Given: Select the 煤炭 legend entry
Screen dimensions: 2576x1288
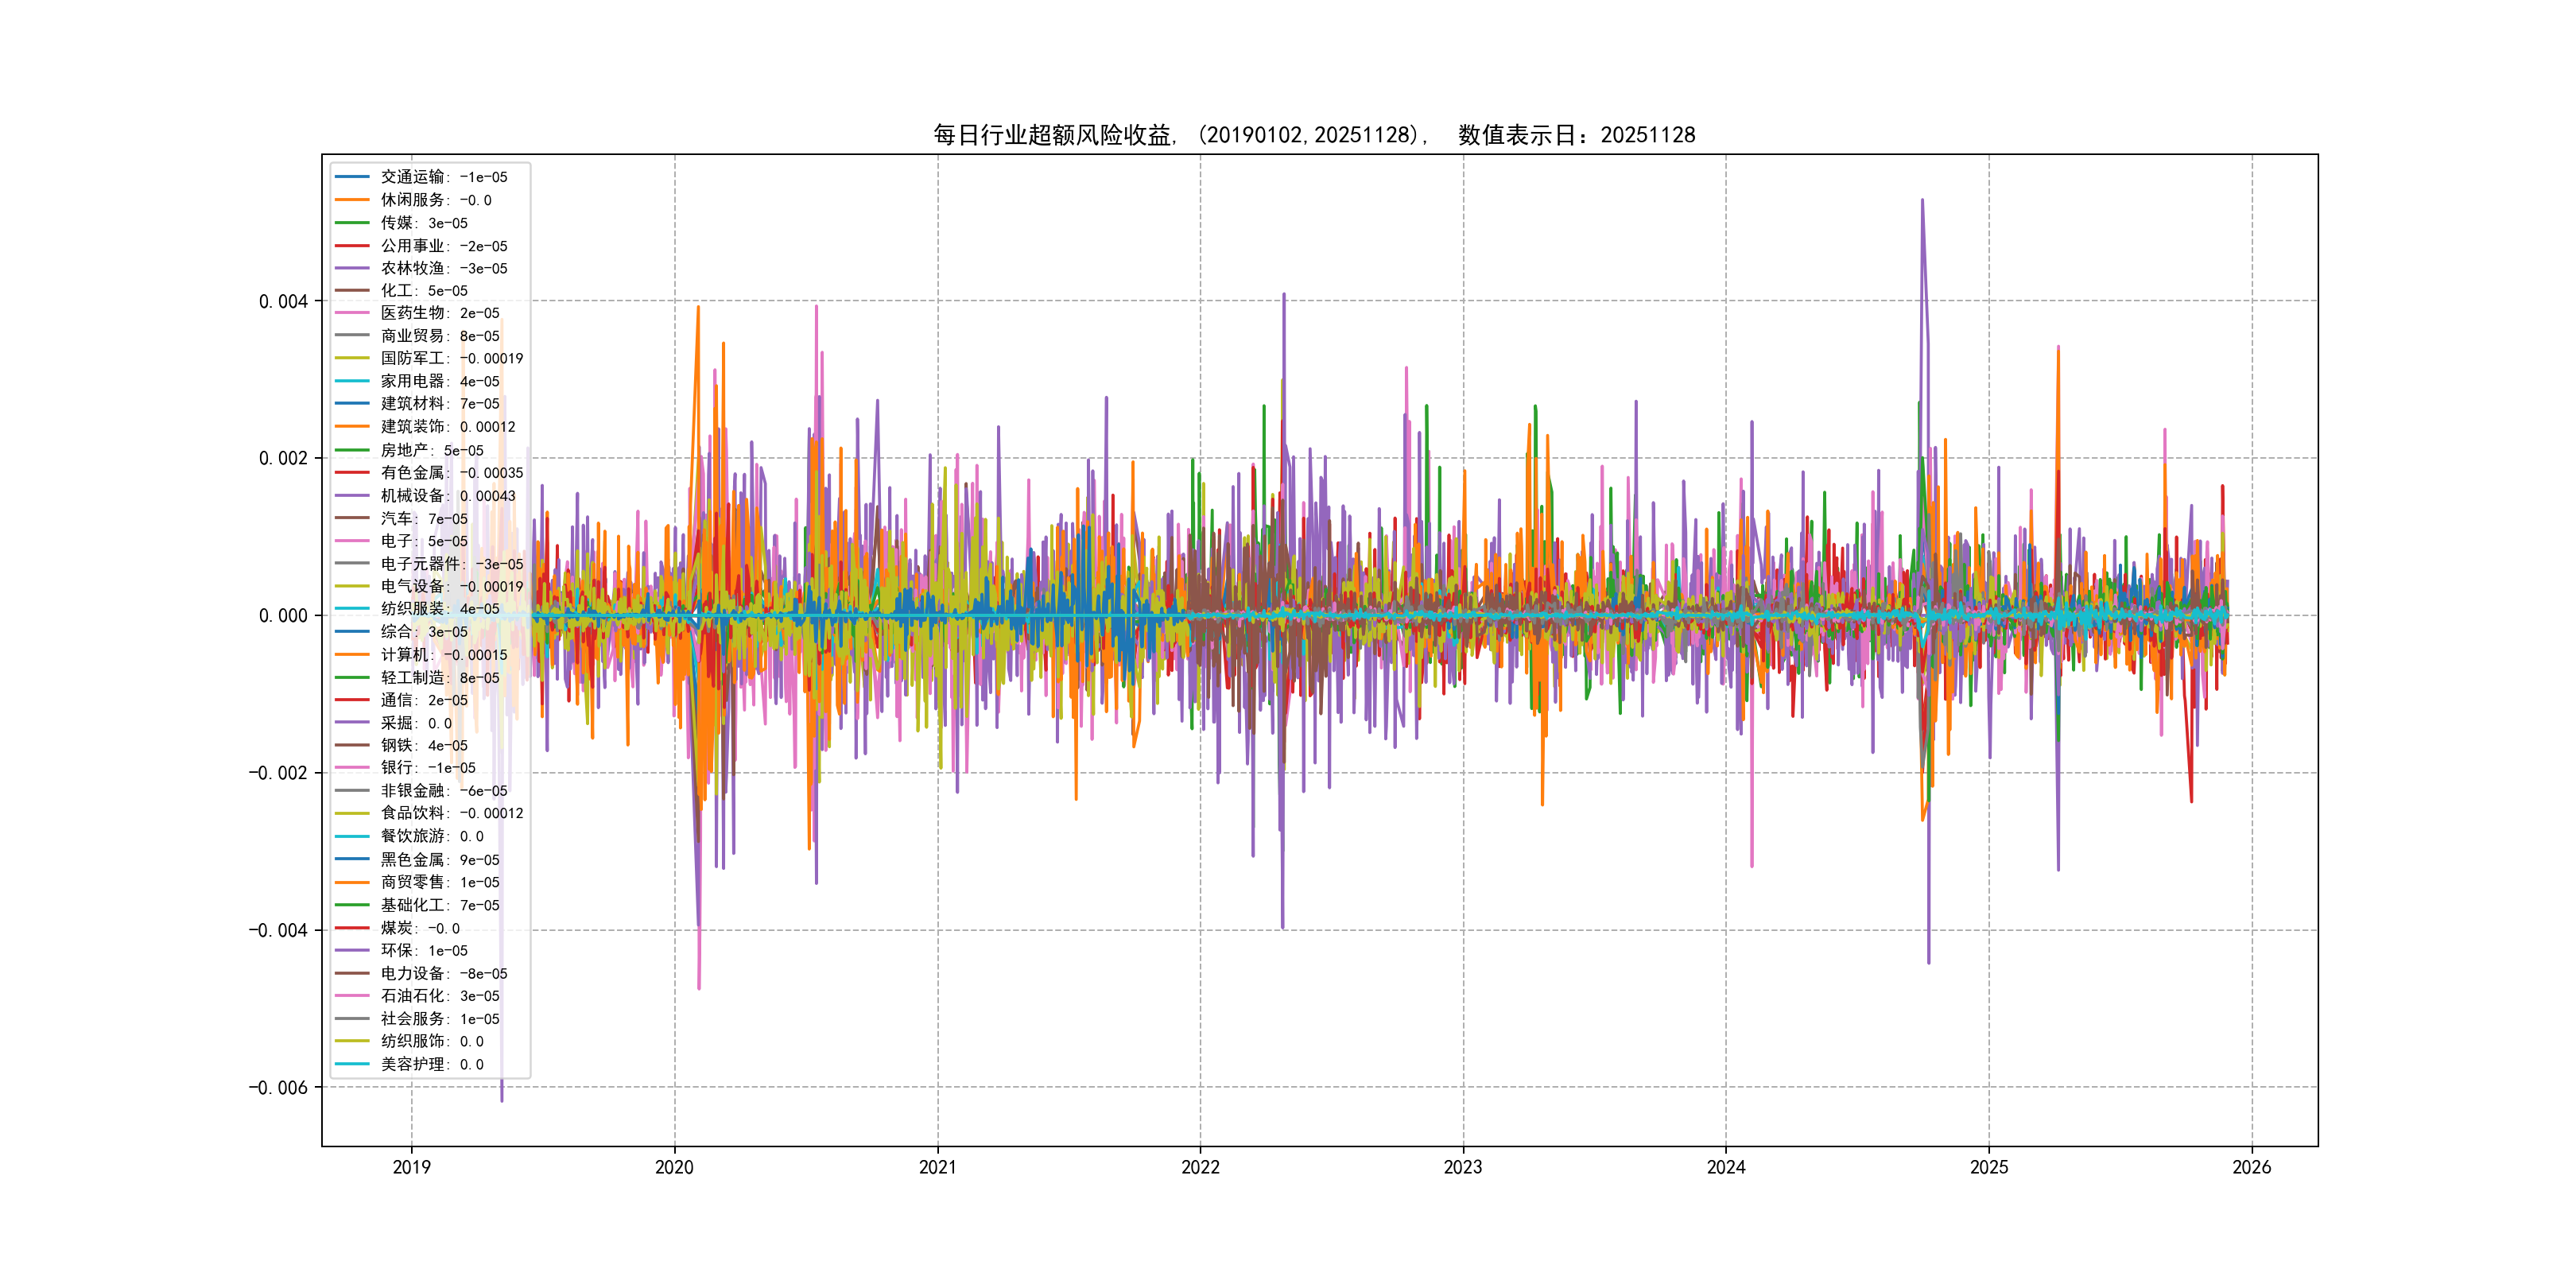Looking at the screenshot, I should [419, 929].
